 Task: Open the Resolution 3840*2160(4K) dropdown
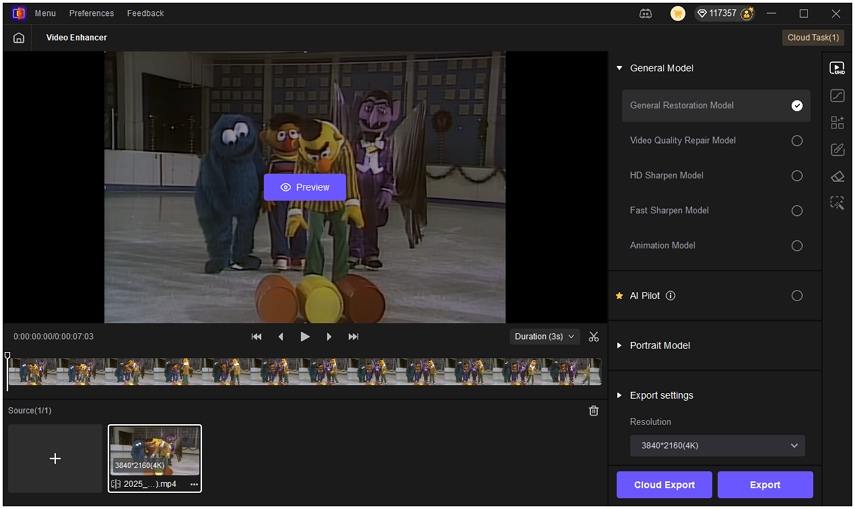click(717, 445)
